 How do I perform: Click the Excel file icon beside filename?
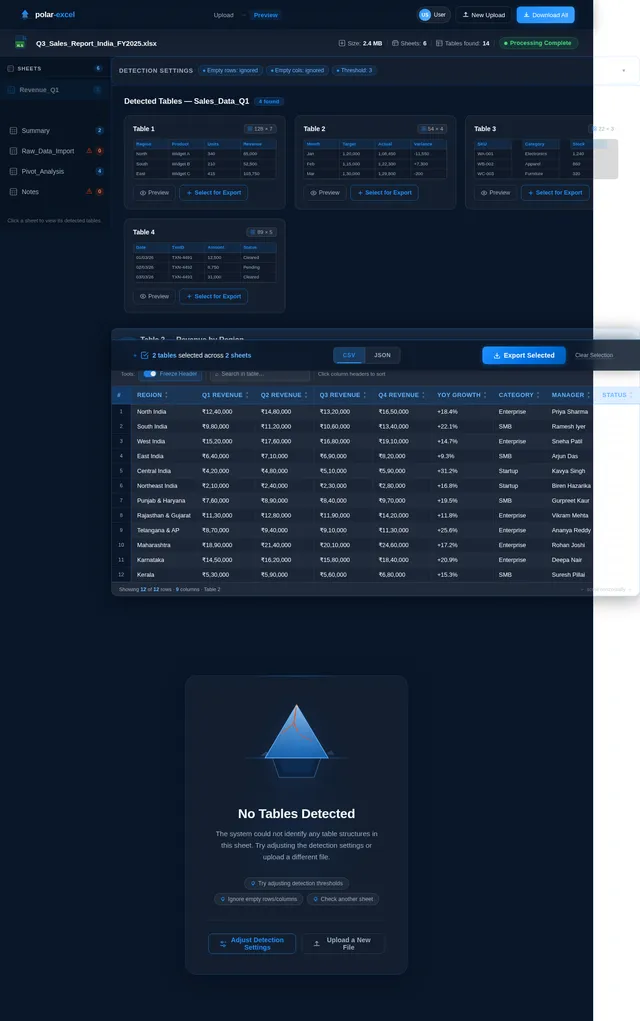click(20, 43)
